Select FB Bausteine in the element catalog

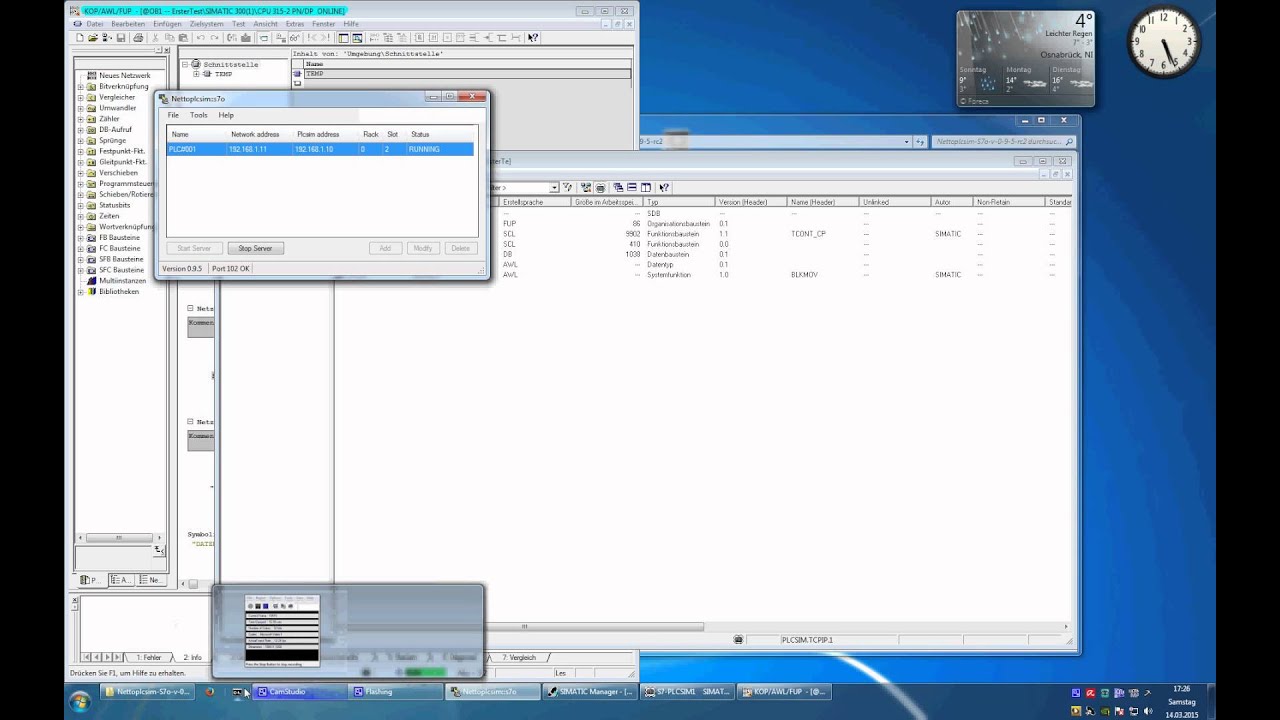[x=120, y=238]
